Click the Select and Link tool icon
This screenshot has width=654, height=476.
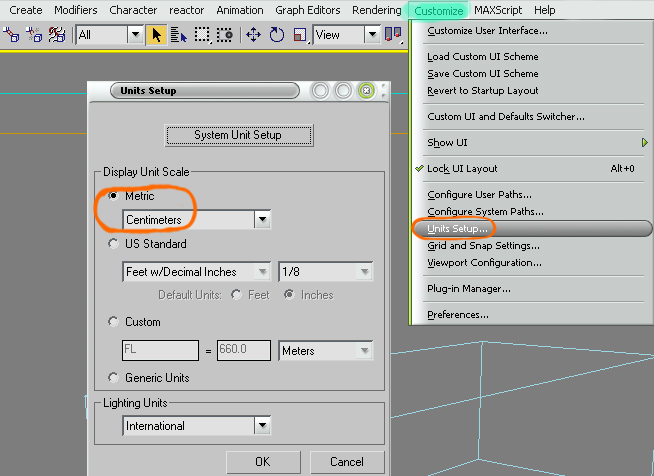pyautogui.click(x=12, y=35)
